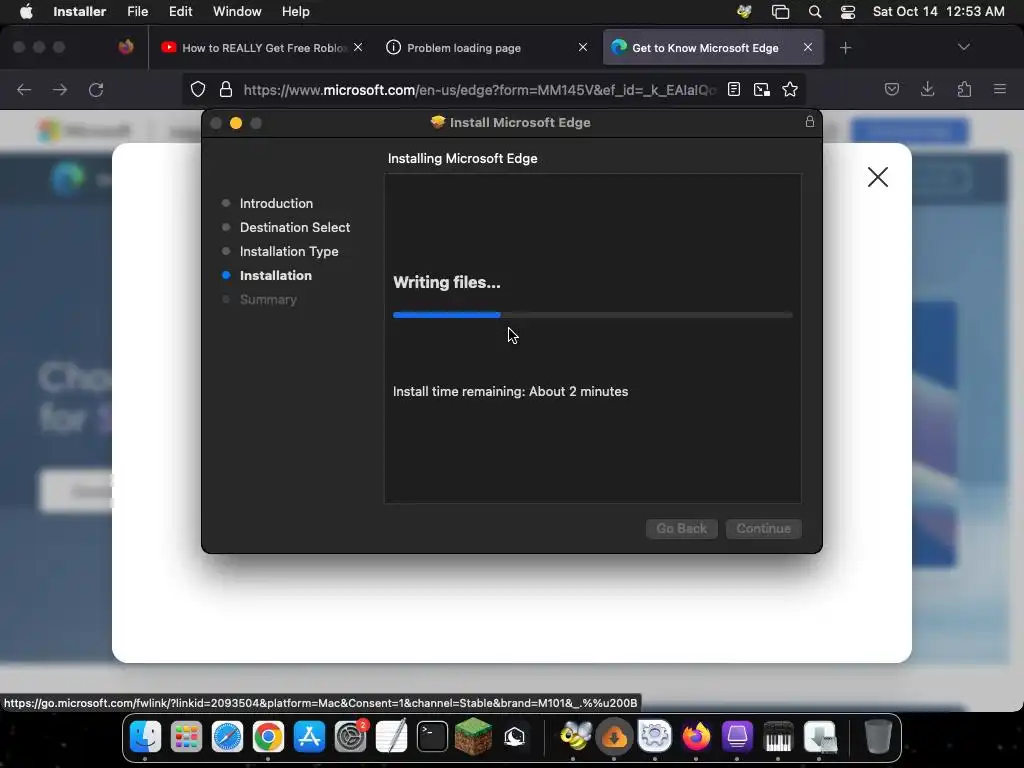1024x768 pixels.
Task: Toggle reader view icon in address bar
Action: coord(733,89)
